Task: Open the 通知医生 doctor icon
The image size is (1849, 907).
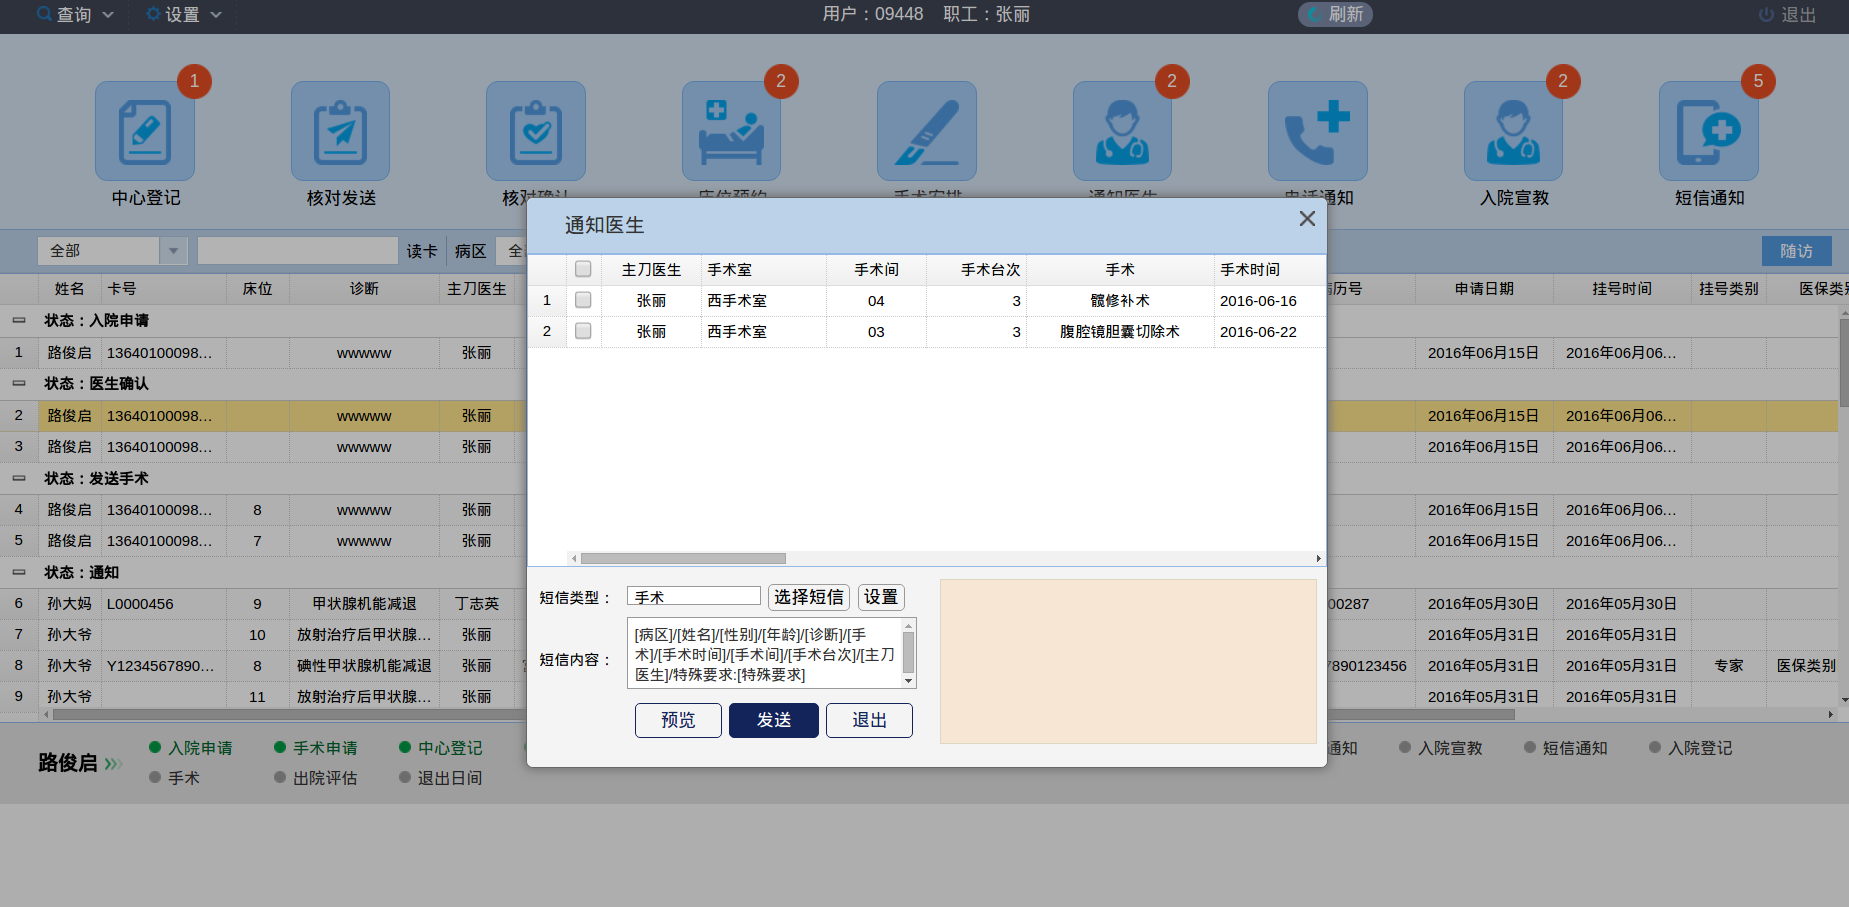Action: [x=1122, y=131]
